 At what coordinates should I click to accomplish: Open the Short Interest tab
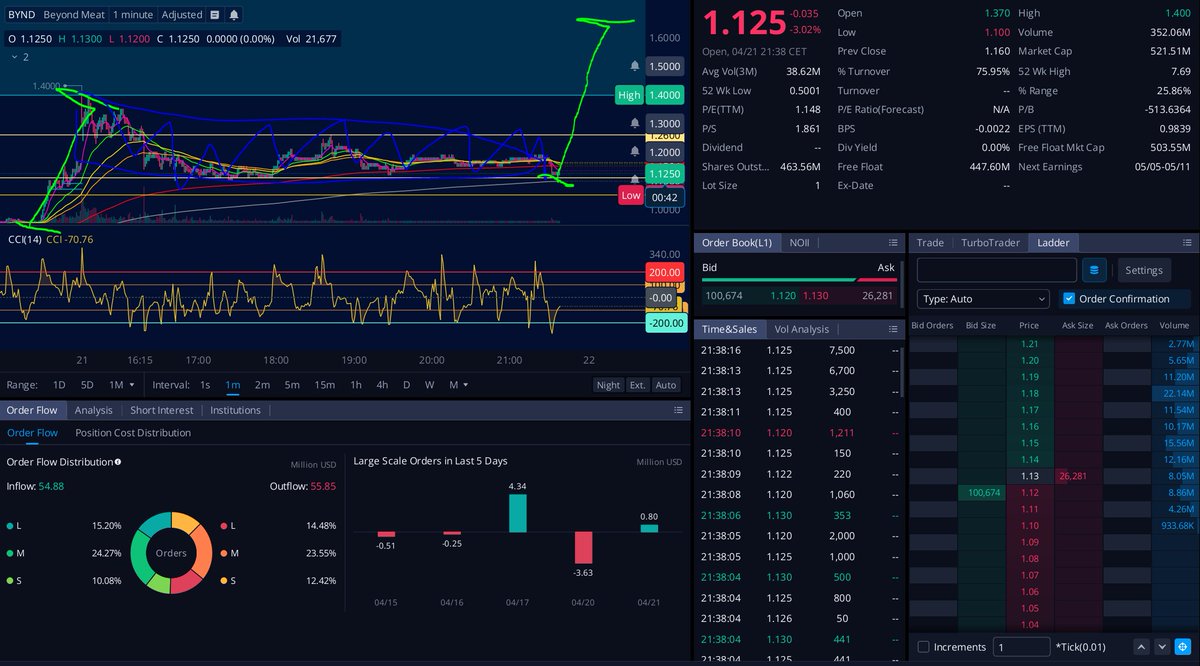[161, 410]
